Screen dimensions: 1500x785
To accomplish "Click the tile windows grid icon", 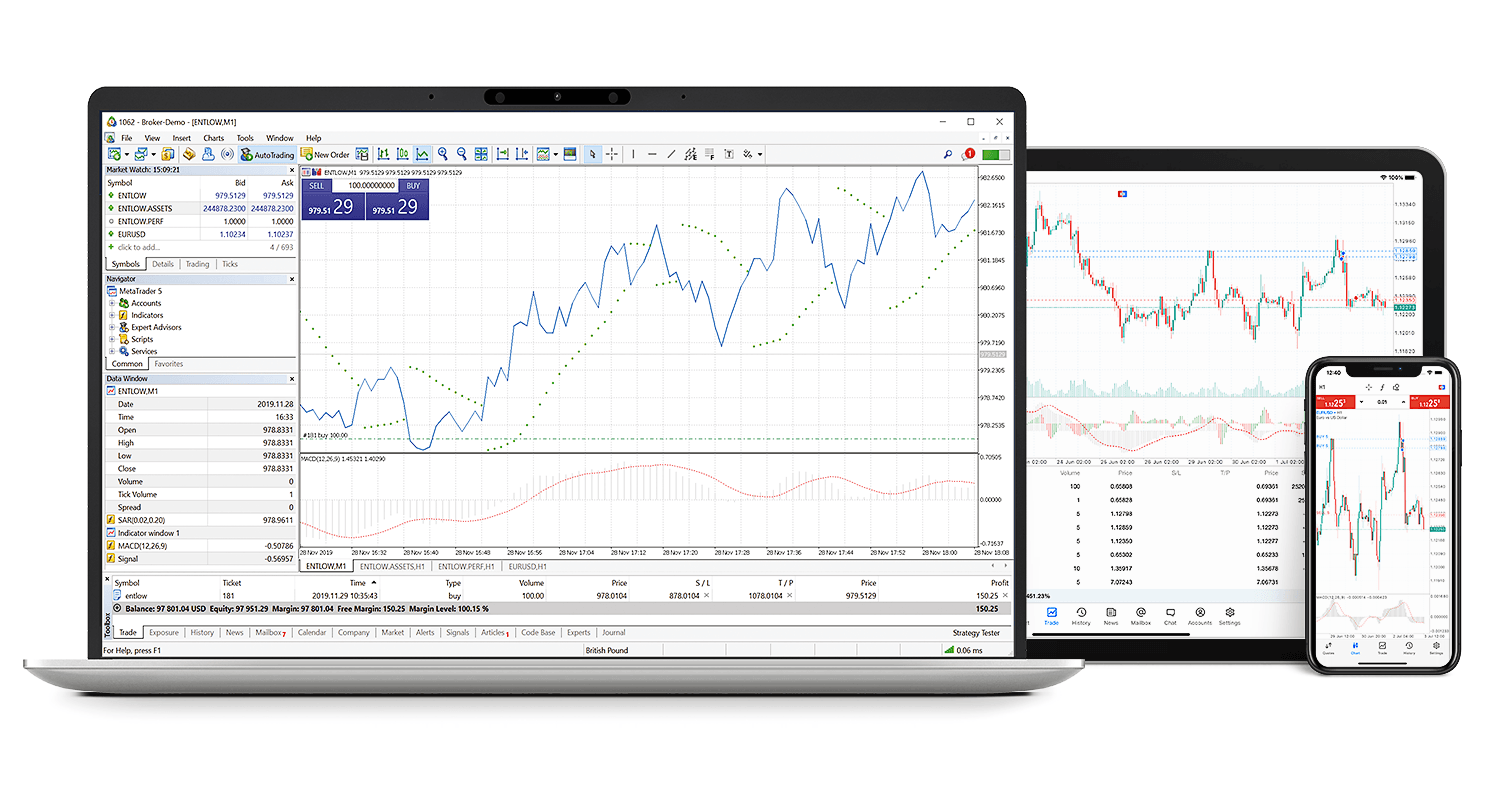I will 481,154.
